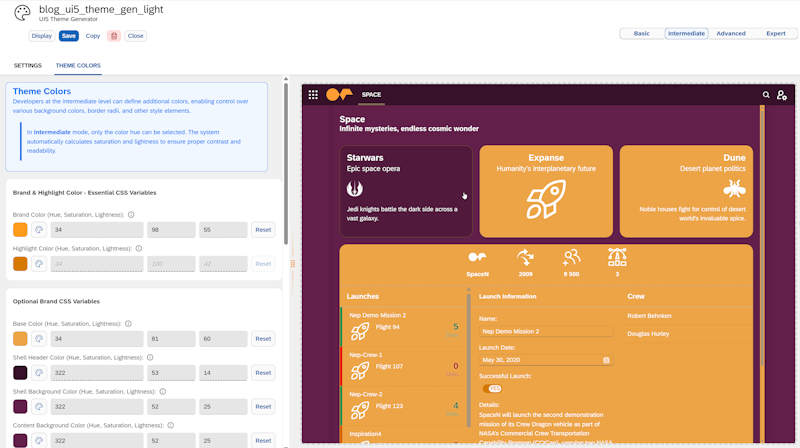The image size is (800, 448).
Task: Click the light orange Base Color swatch
Action: tap(20, 339)
